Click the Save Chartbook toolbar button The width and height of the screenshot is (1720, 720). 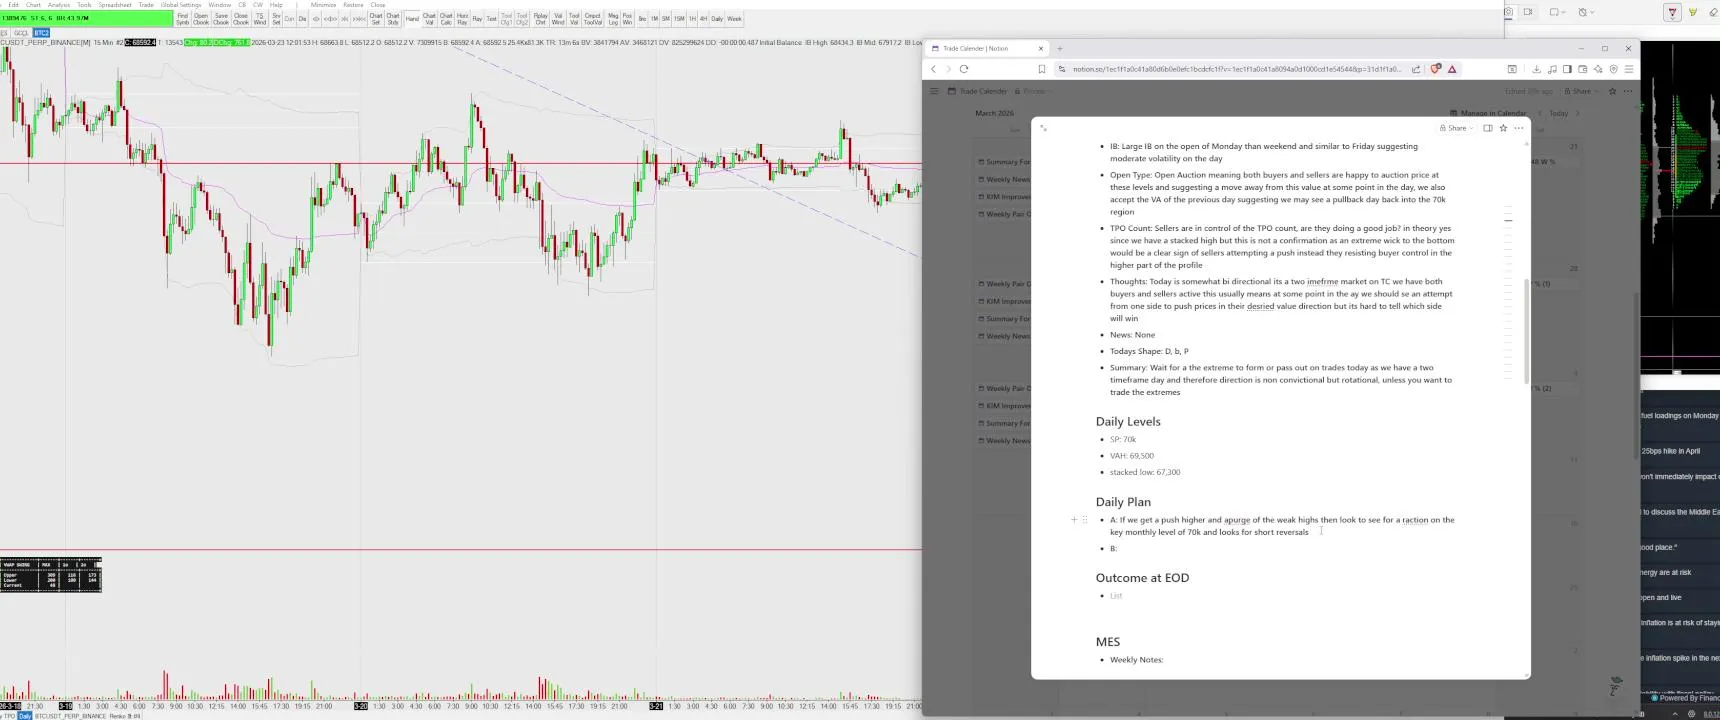221,19
